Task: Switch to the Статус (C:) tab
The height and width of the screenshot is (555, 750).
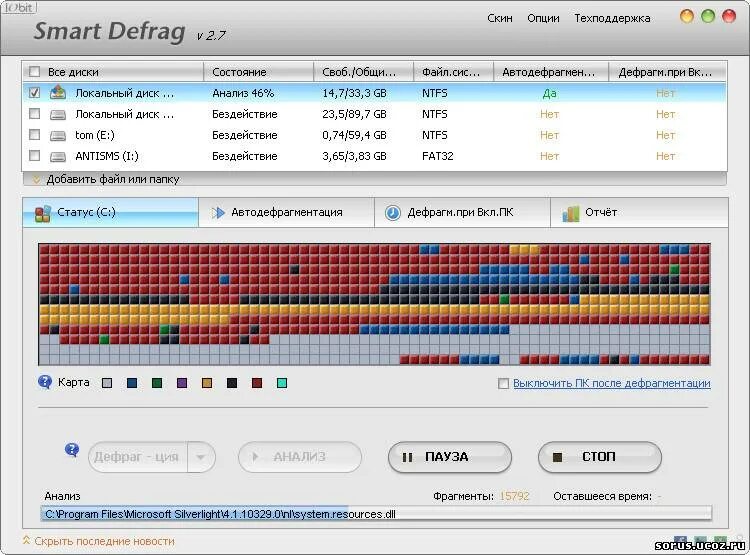Action: pos(110,212)
